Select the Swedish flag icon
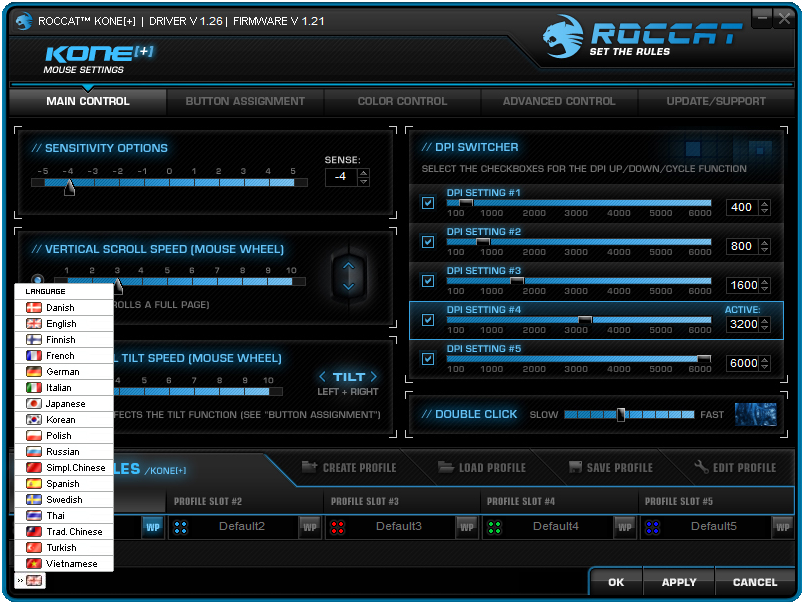The height and width of the screenshot is (605, 803). point(34,499)
